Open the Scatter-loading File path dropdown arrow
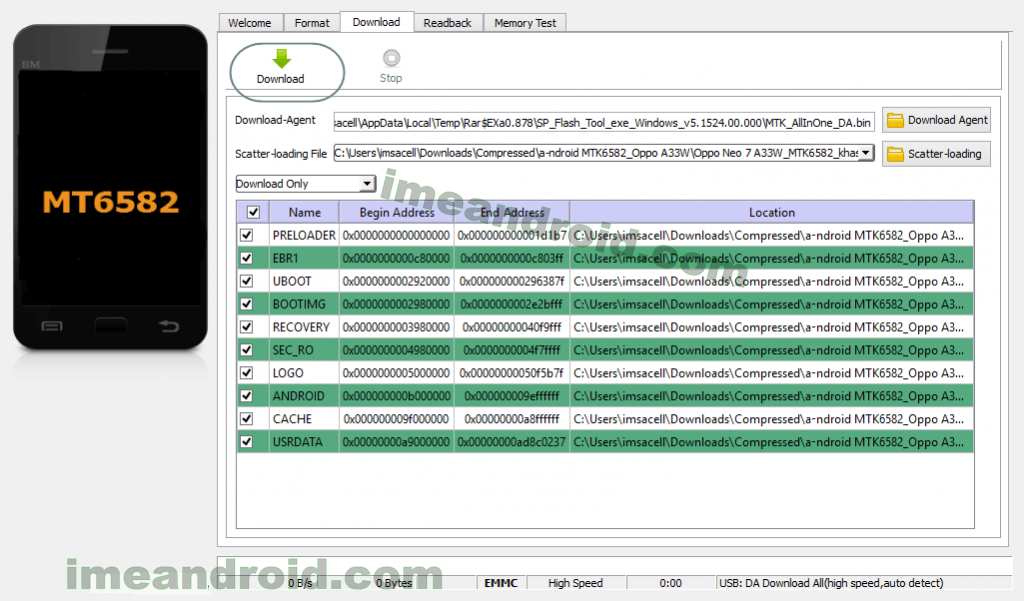Image resolution: width=1024 pixels, height=601 pixels. 865,153
